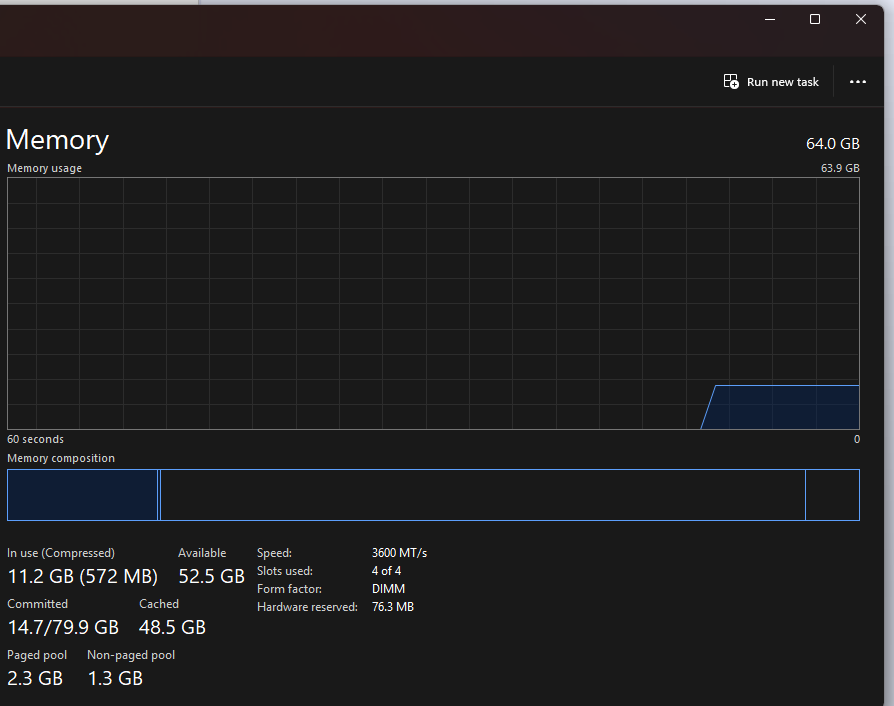
Task: Click the Form factor label
Action: (290, 589)
